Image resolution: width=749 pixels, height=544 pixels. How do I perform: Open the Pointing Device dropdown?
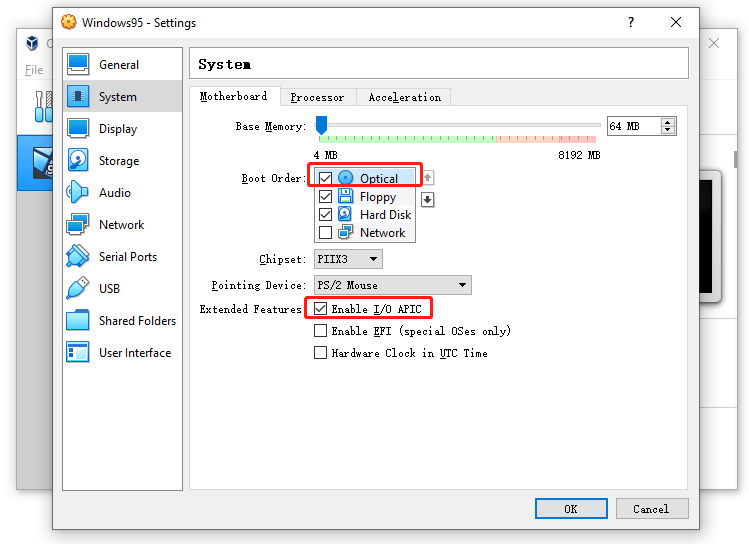(x=393, y=285)
